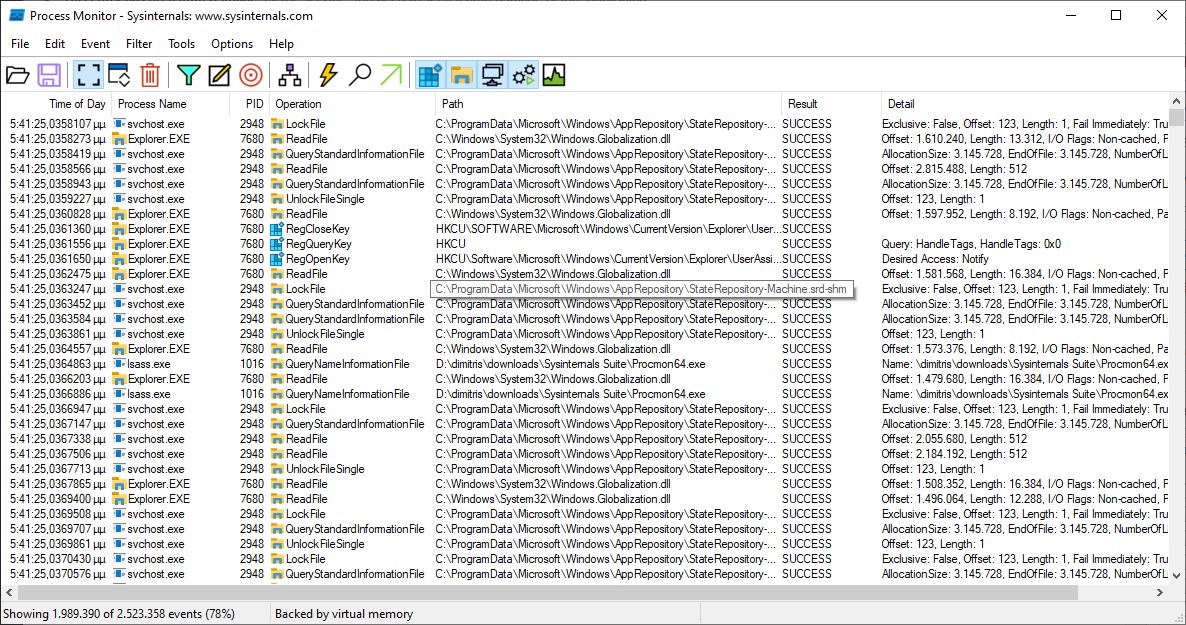The height and width of the screenshot is (625, 1186).
Task: Click the status text Showing 1.989.390 events
Action: [119, 614]
